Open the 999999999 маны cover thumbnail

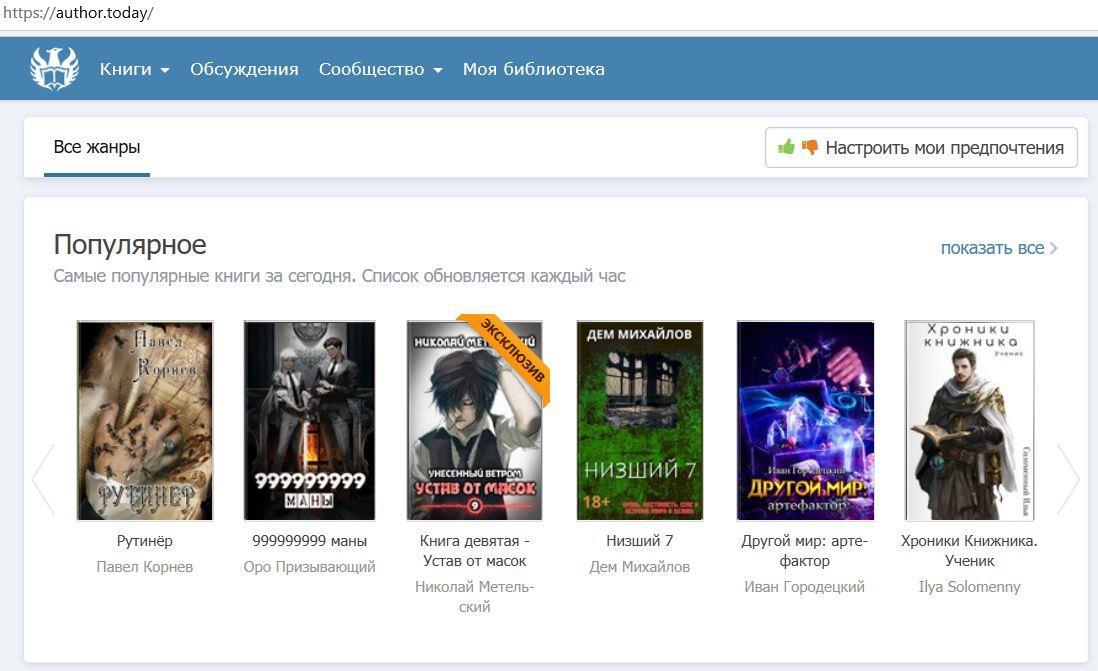[x=309, y=420]
